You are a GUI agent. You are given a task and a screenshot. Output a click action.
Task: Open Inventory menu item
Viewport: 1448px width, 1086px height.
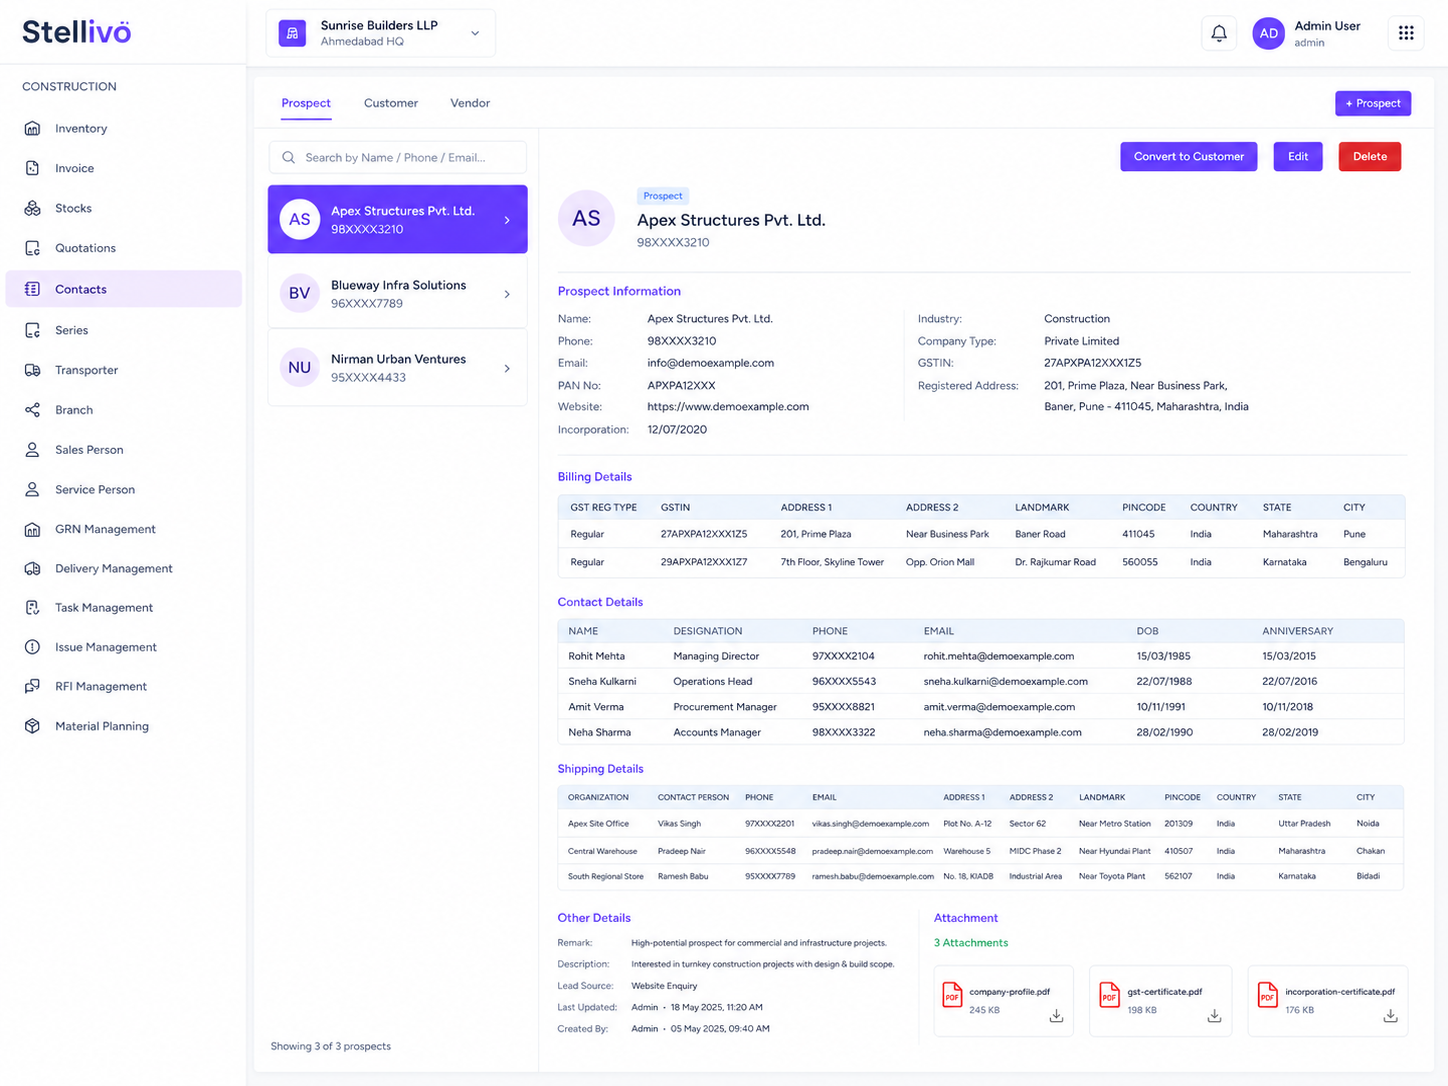pyautogui.click(x=123, y=128)
